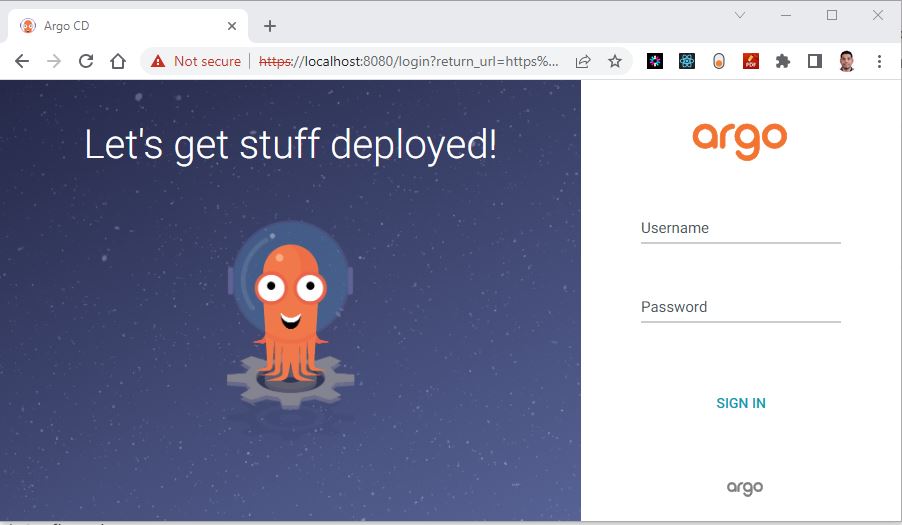This screenshot has height=525, width=902.
Task: Toggle the browser side panel
Action: (815, 61)
